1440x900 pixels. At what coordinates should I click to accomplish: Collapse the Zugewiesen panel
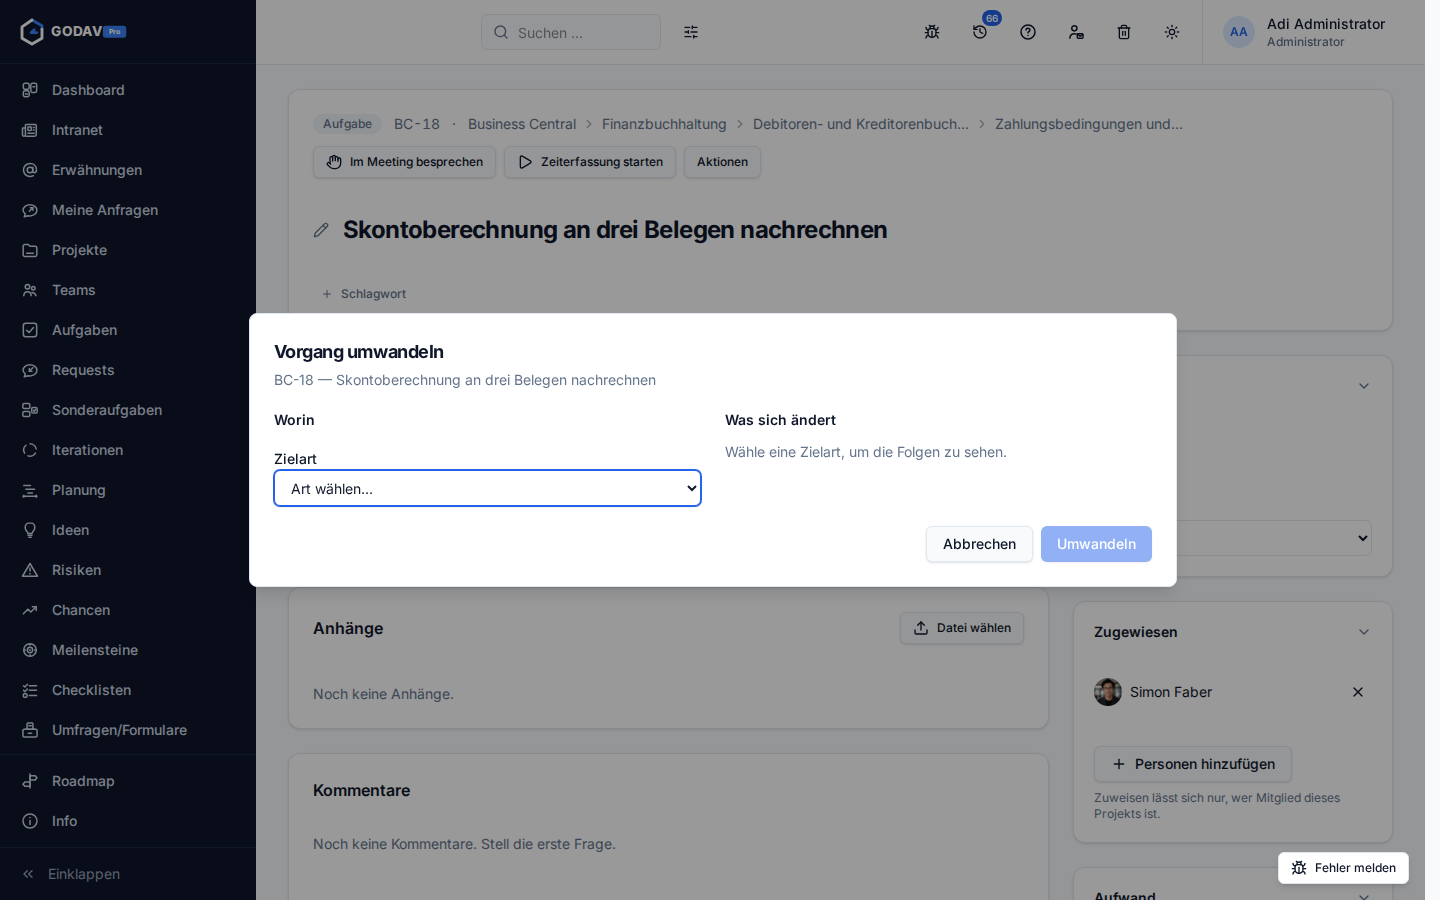[x=1364, y=632]
